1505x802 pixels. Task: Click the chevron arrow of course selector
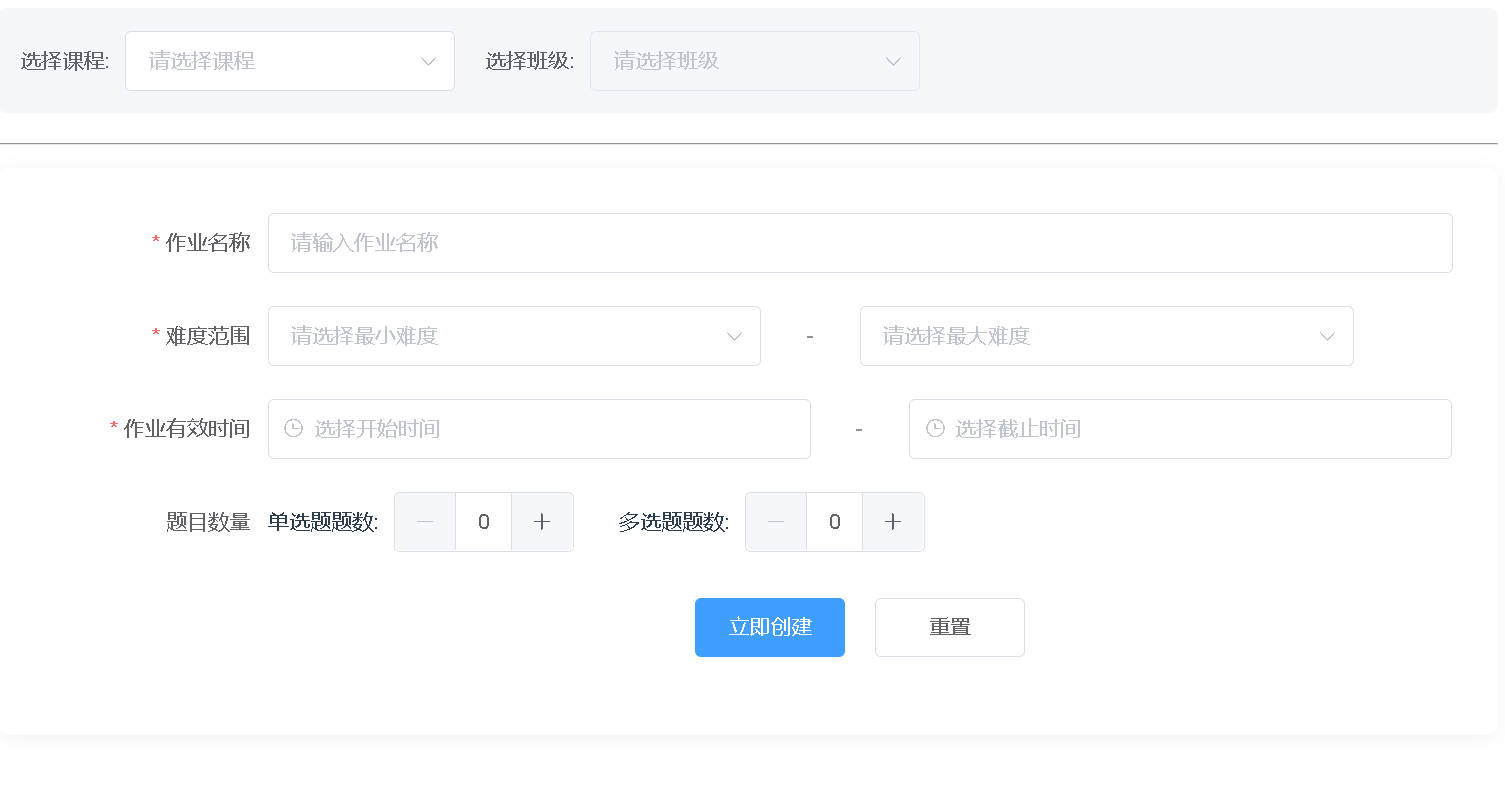(x=428, y=61)
